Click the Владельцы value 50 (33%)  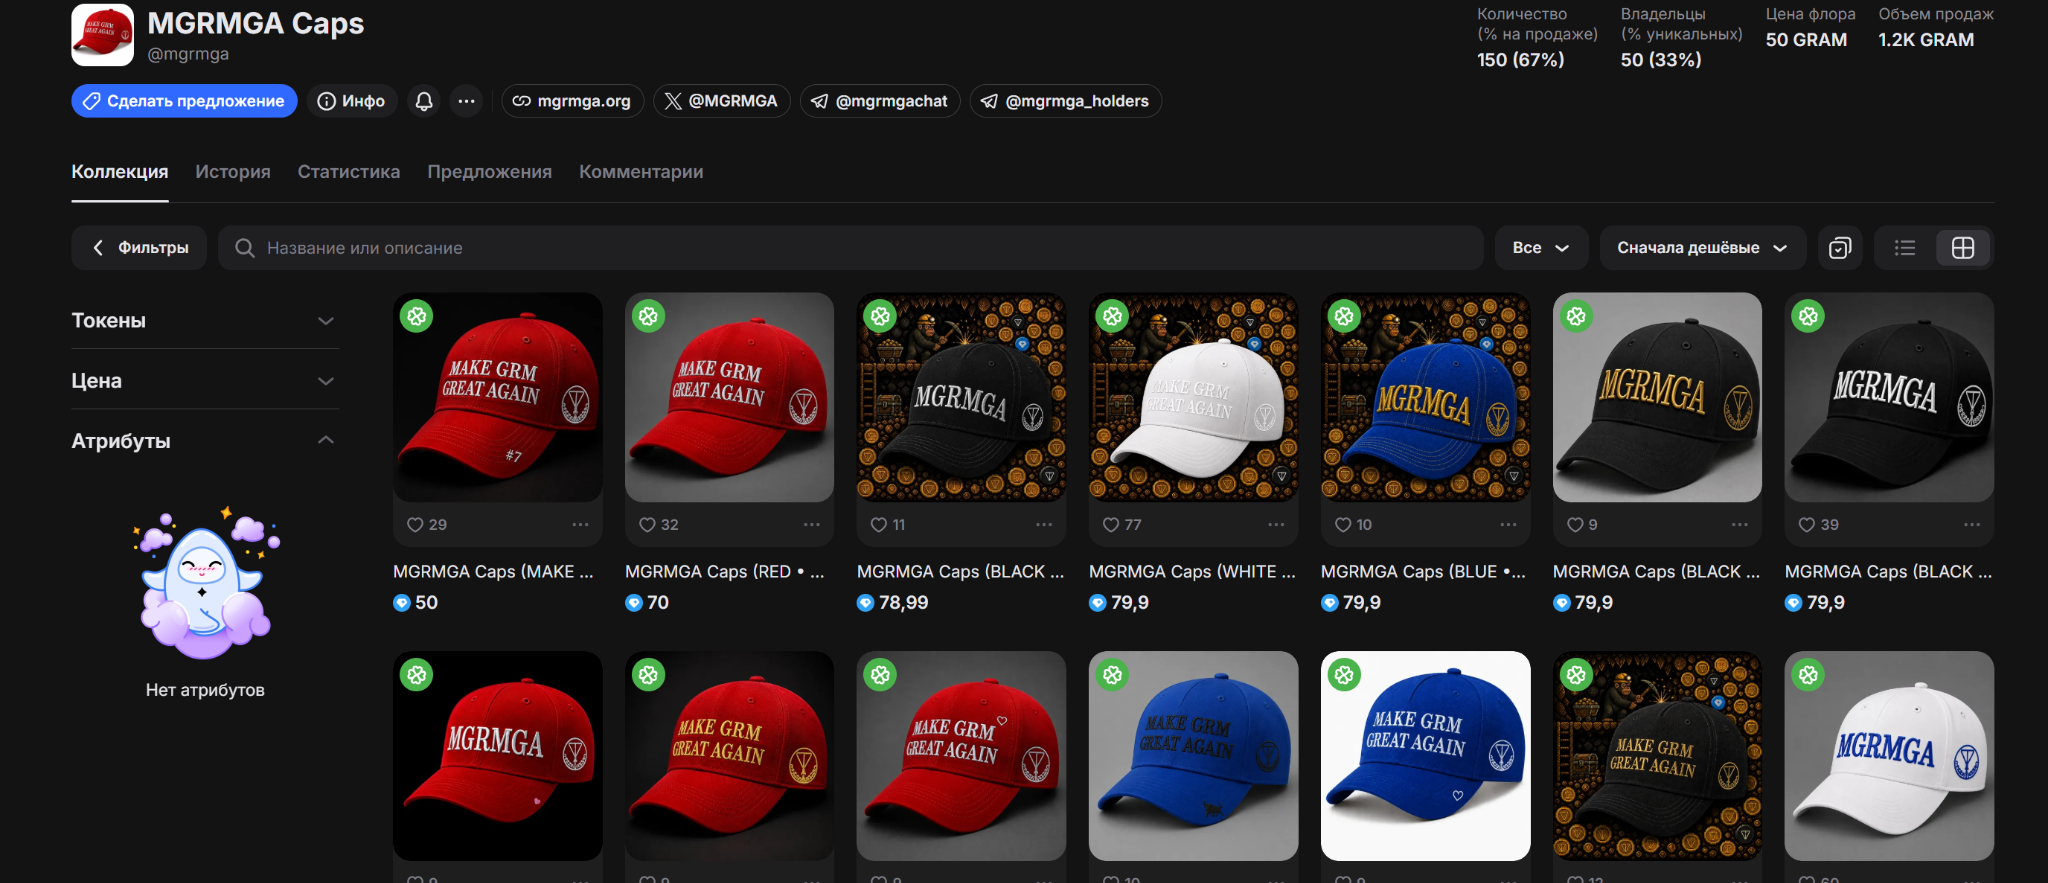pyautogui.click(x=1661, y=60)
